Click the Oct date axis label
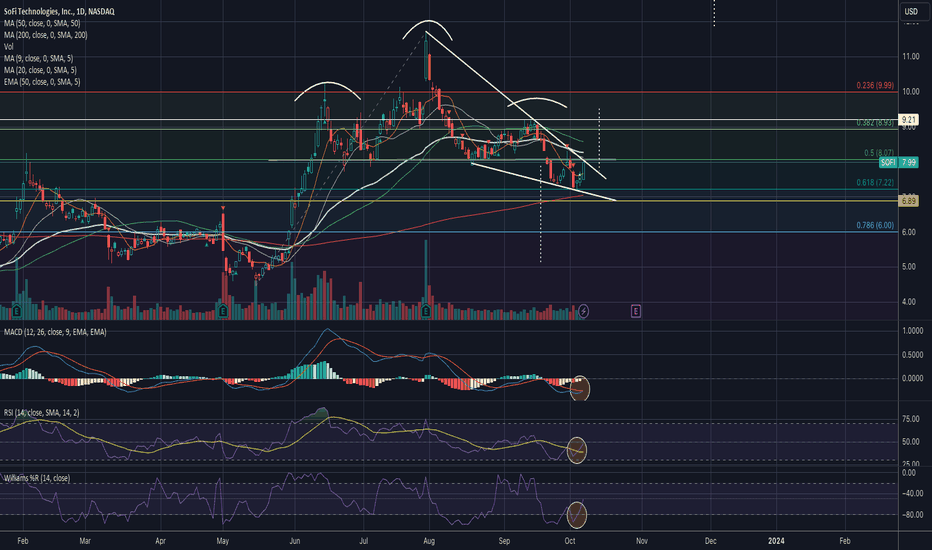This screenshot has width=932, height=550. (x=569, y=541)
